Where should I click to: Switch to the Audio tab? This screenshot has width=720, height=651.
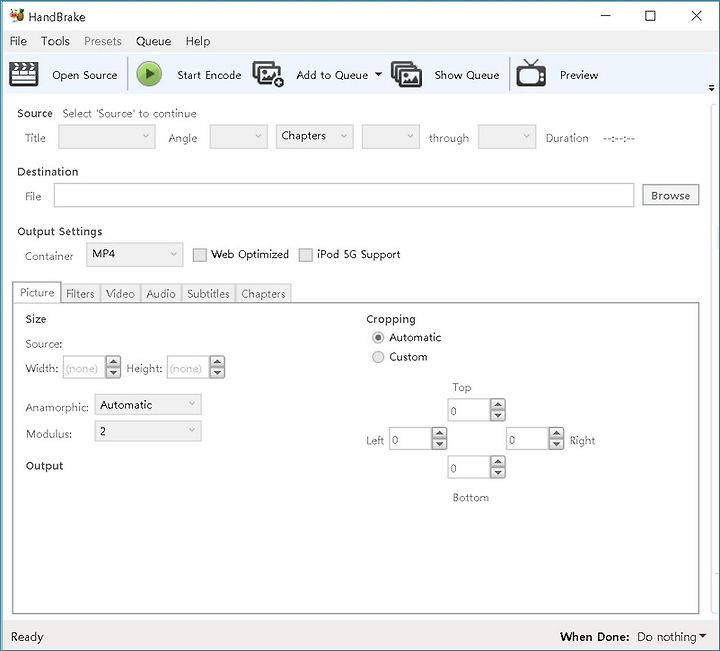pos(161,293)
